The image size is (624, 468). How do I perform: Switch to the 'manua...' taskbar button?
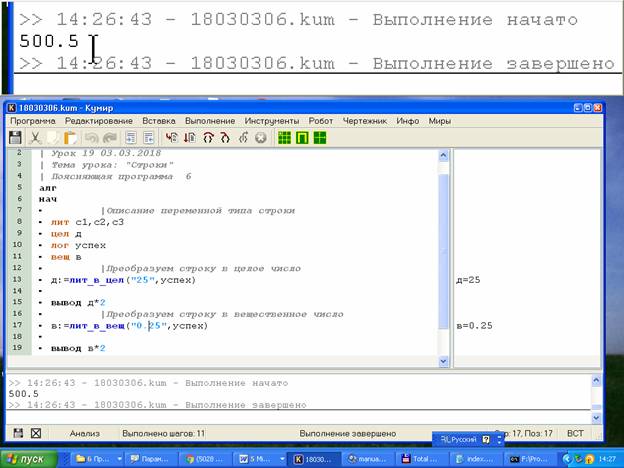(x=367, y=459)
